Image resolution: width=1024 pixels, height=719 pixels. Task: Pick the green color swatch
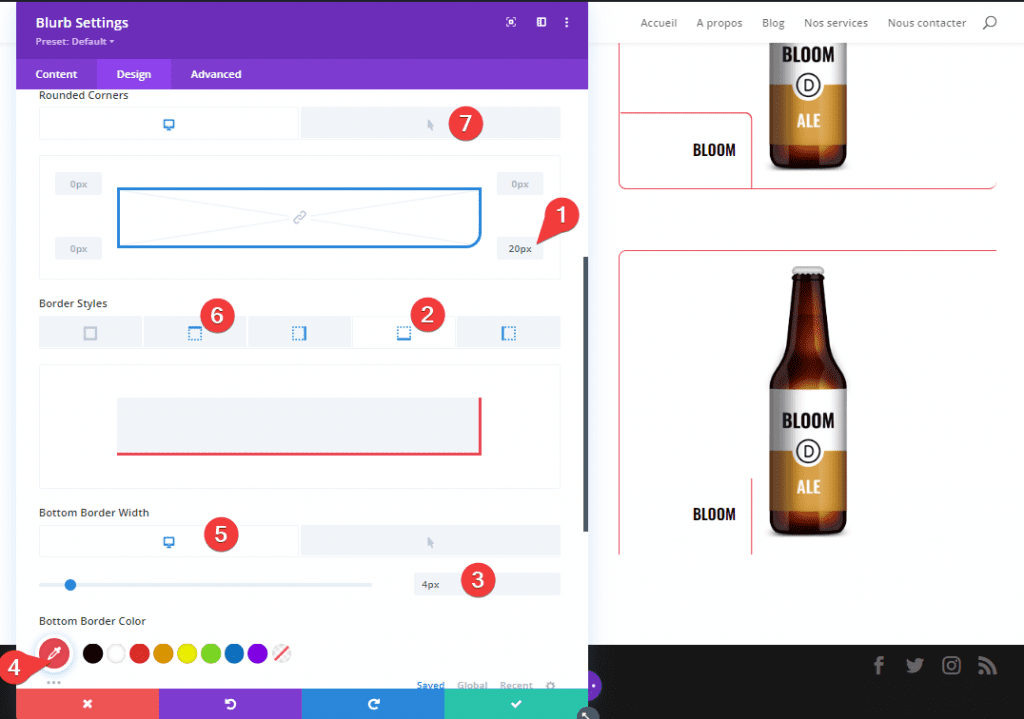point(210,653)
